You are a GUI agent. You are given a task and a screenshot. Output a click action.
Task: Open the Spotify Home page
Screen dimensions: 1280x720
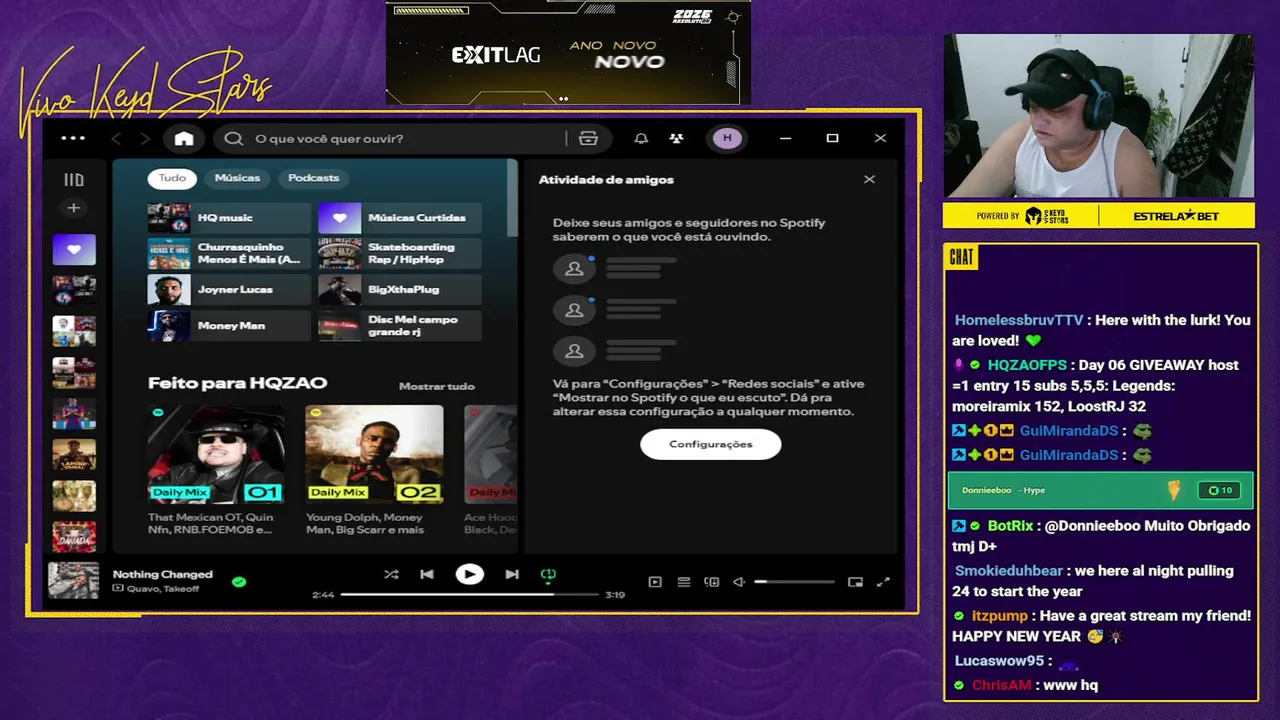[x=184, y=138]
